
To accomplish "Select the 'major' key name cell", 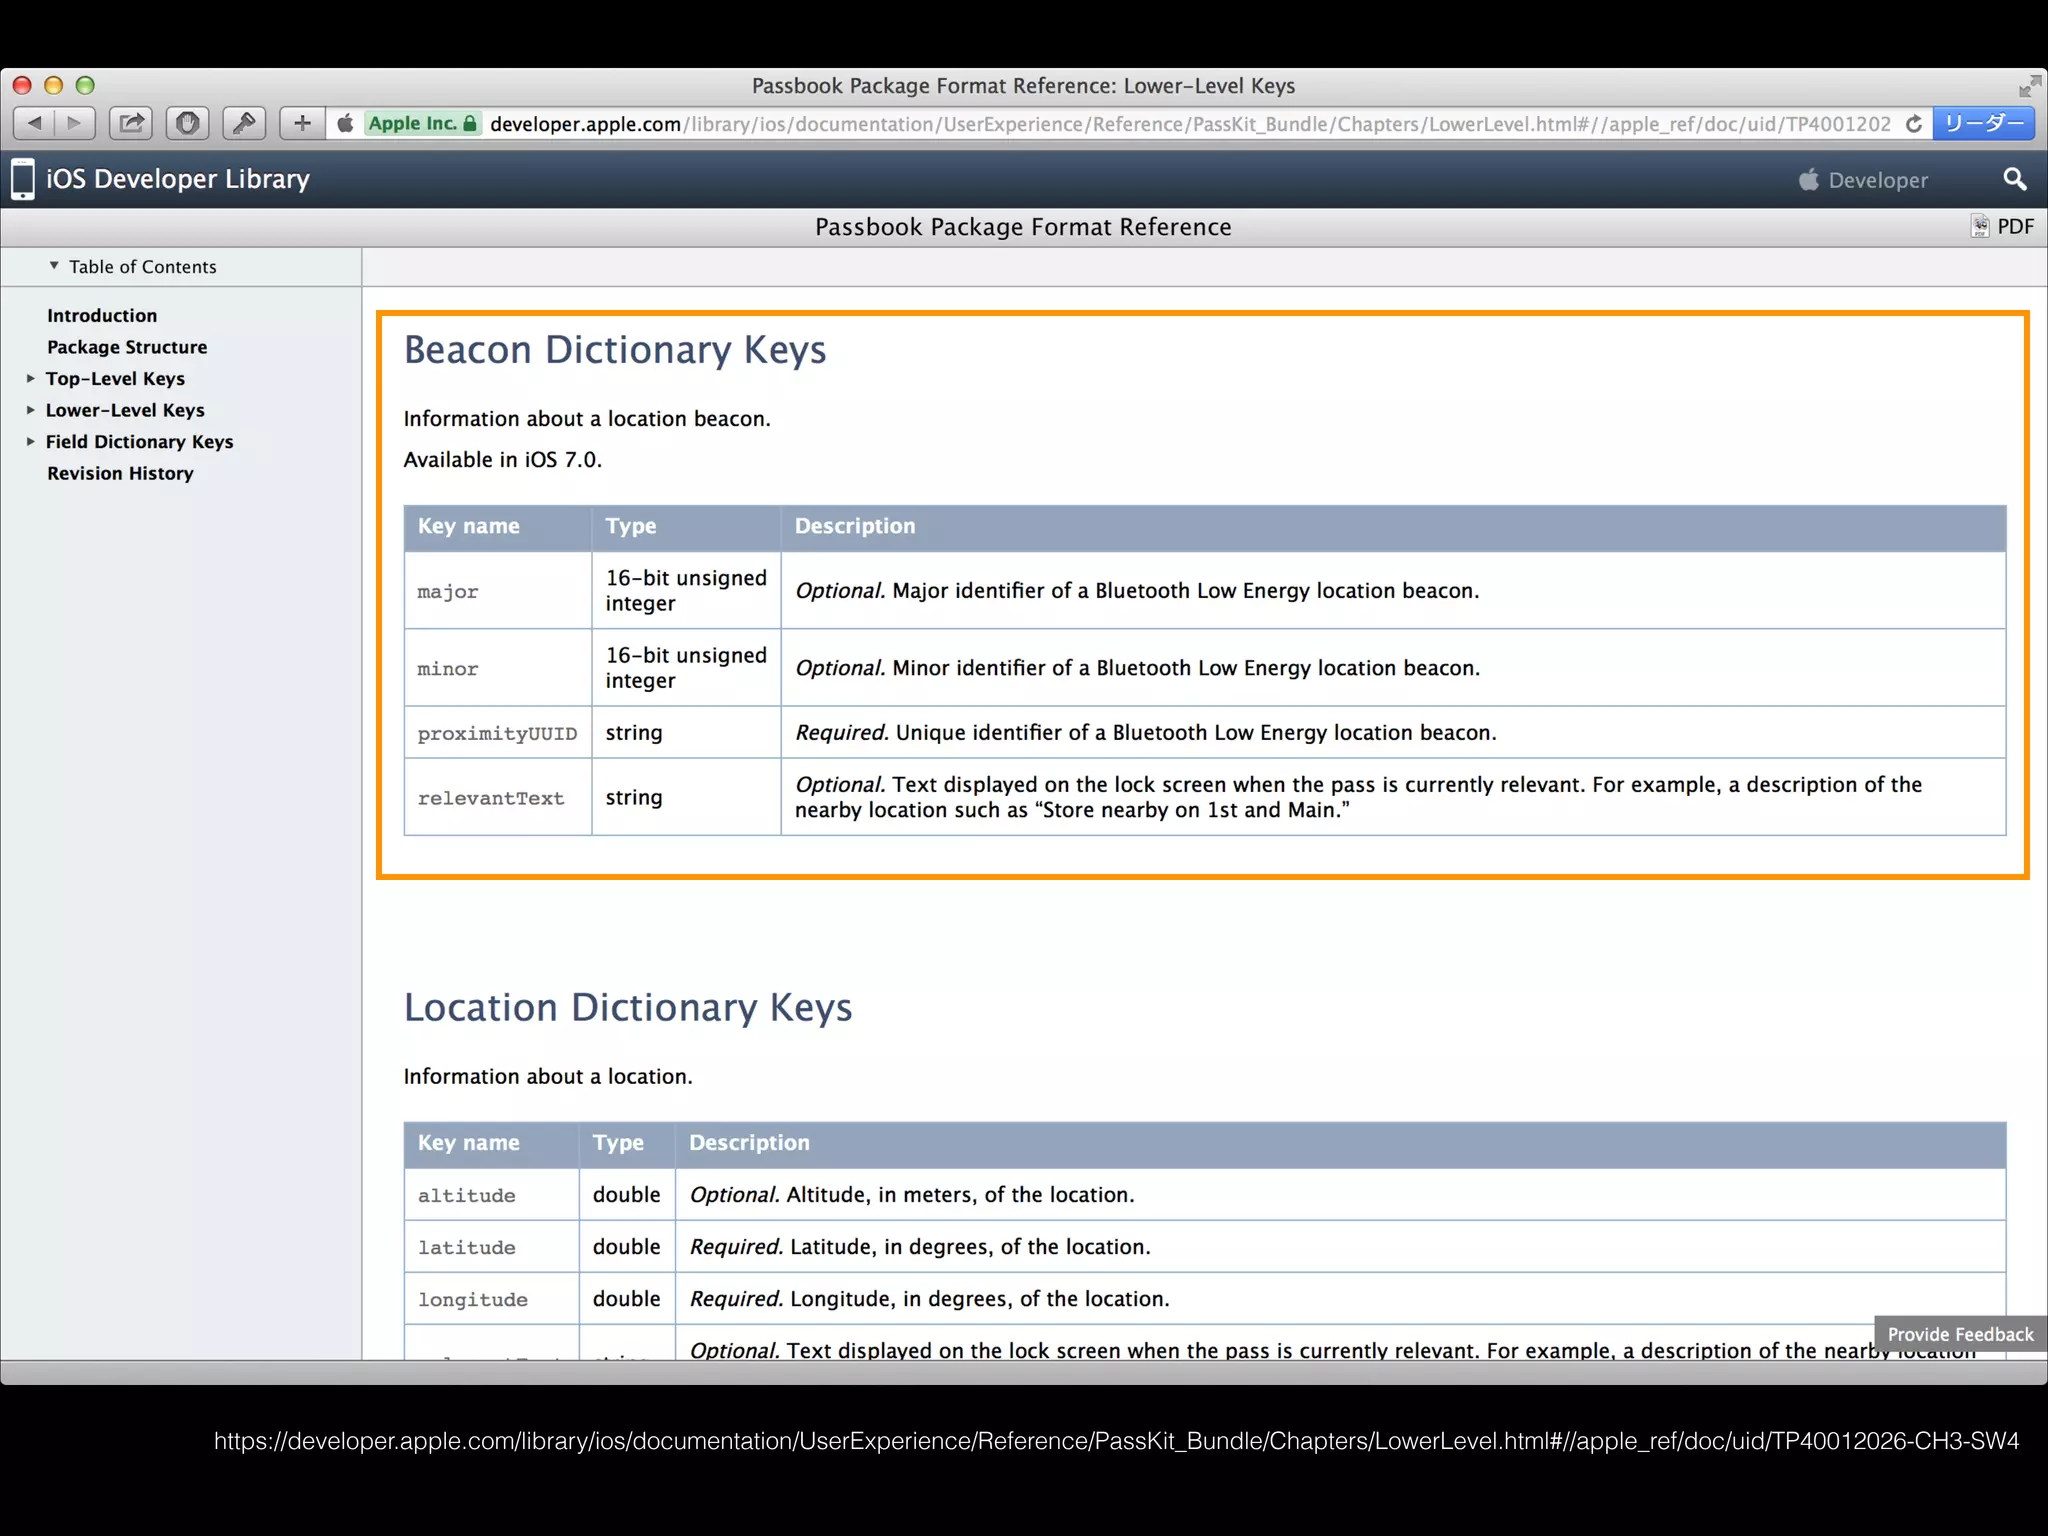I will tap(498, 591).
